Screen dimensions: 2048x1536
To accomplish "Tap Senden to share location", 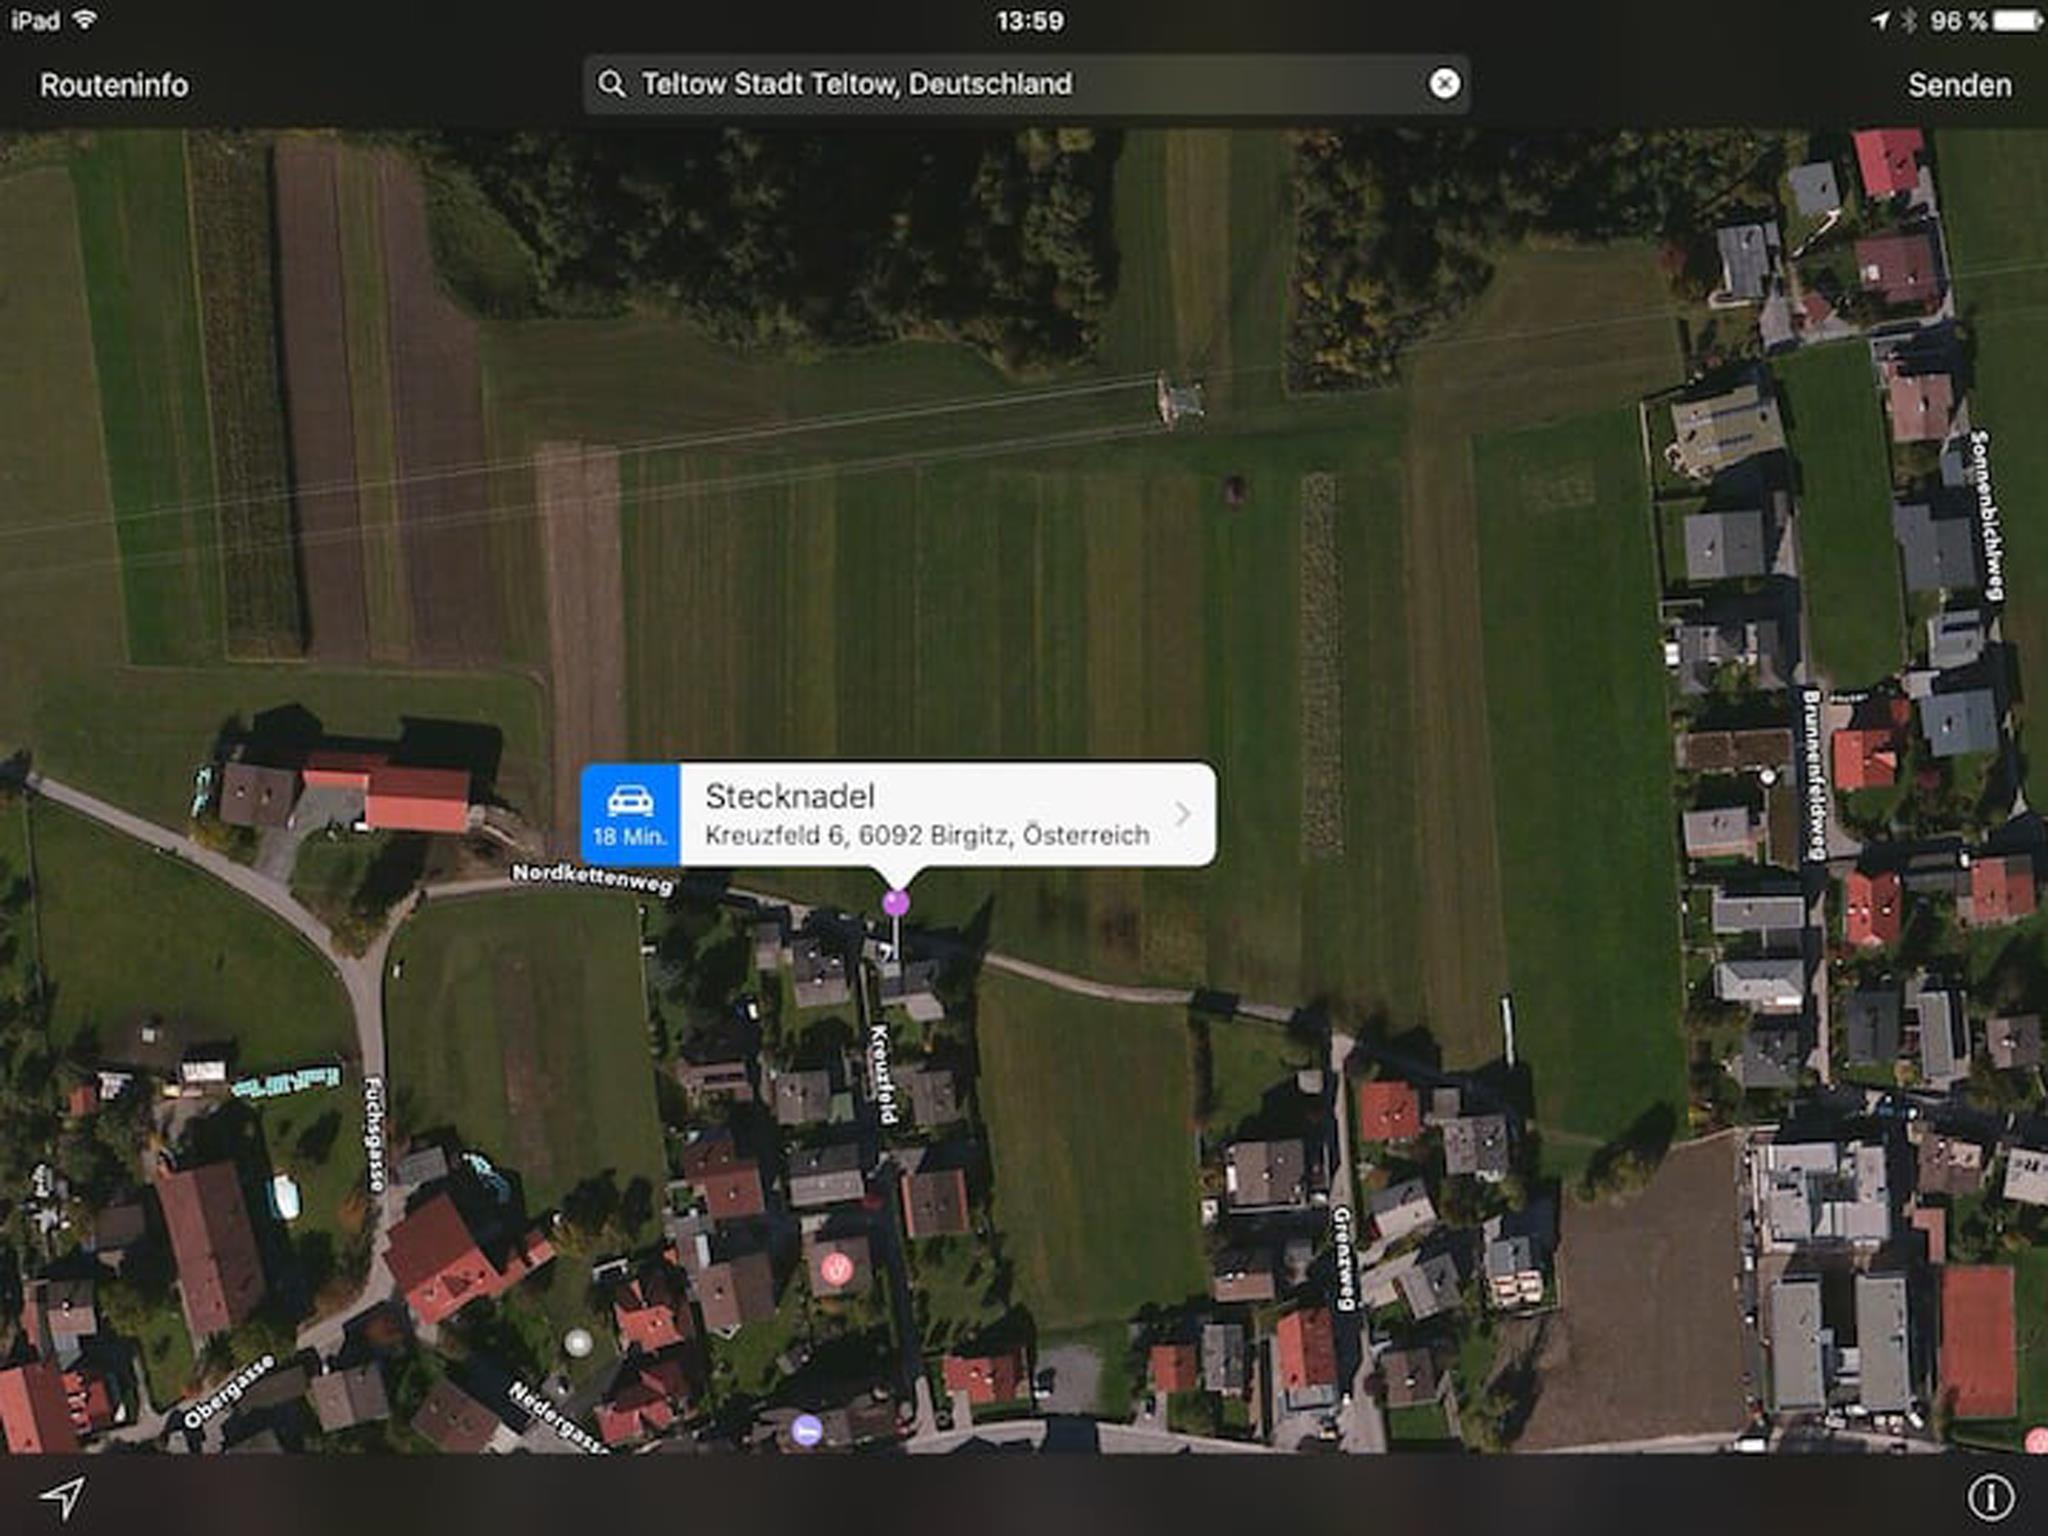I will click(x=1959, y=85).
